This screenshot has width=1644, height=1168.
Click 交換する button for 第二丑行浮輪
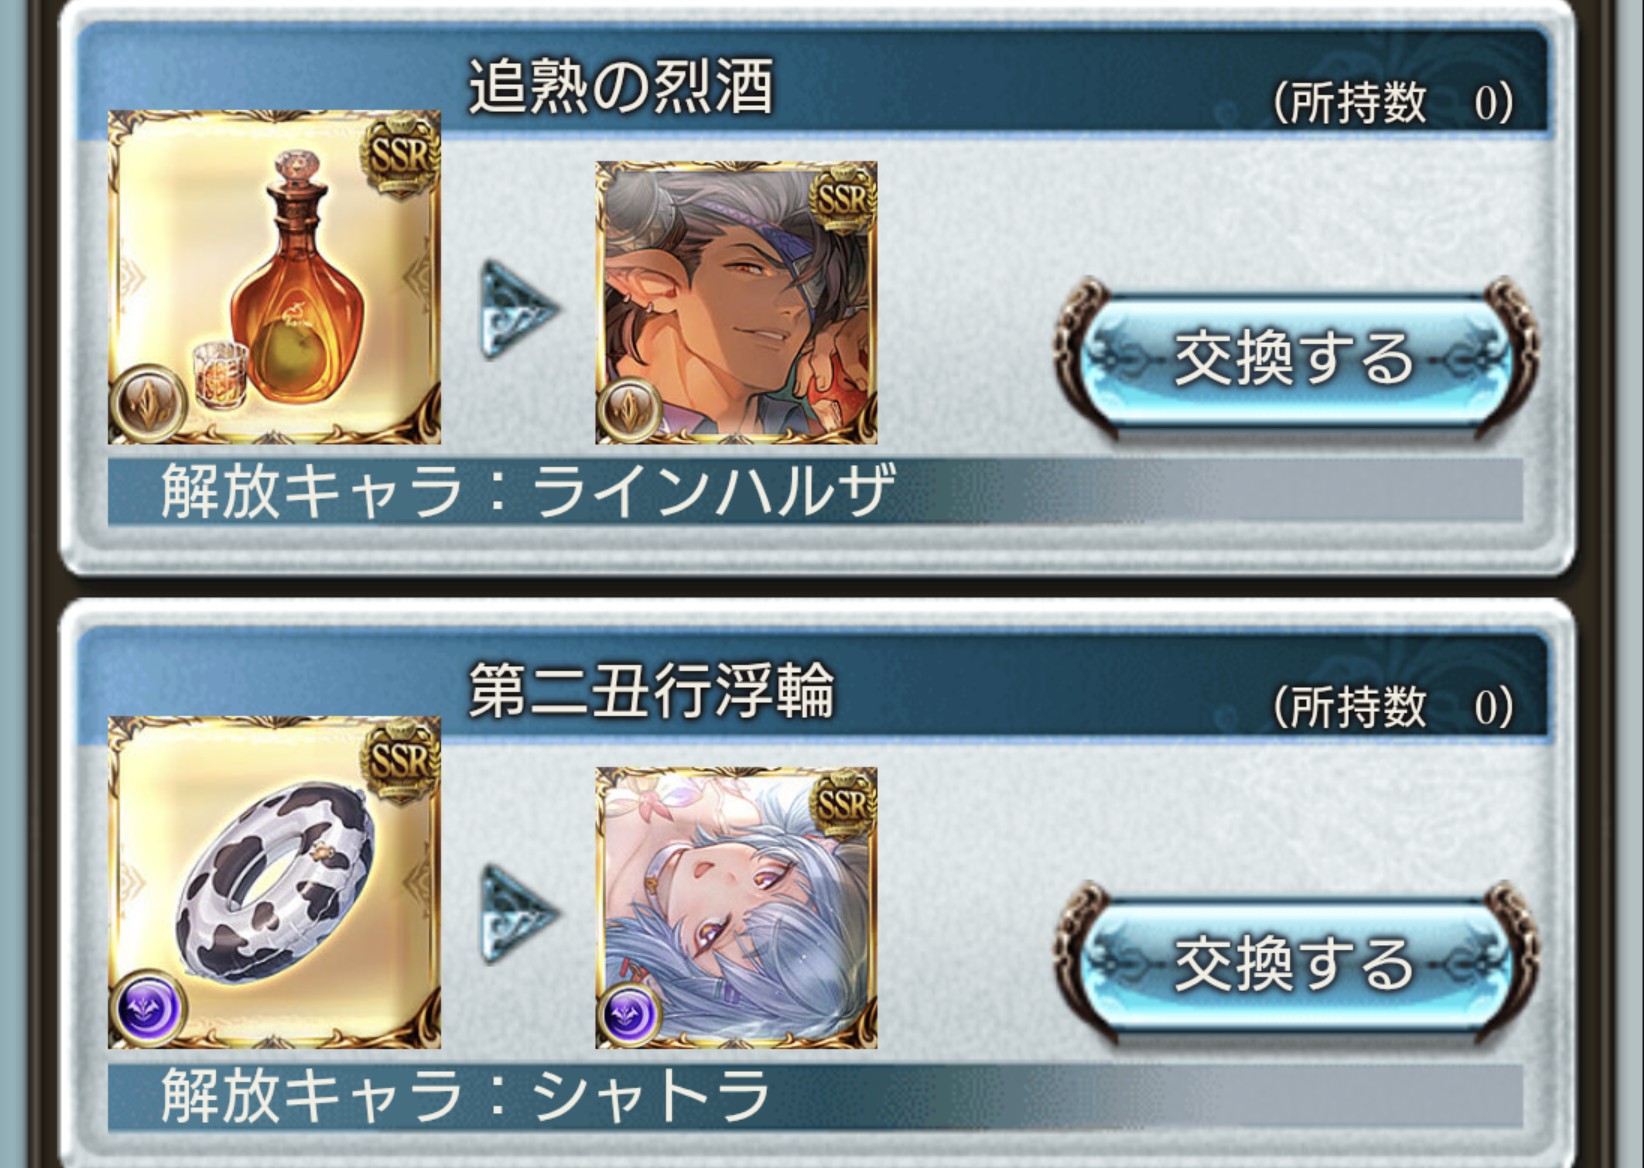click(x=1294, y=963)
